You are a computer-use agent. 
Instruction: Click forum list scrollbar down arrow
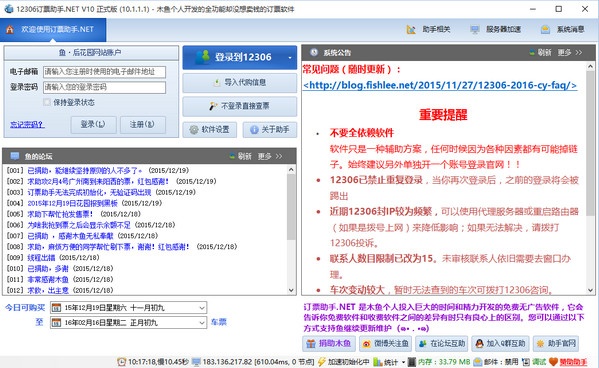[x=291, y=290]
